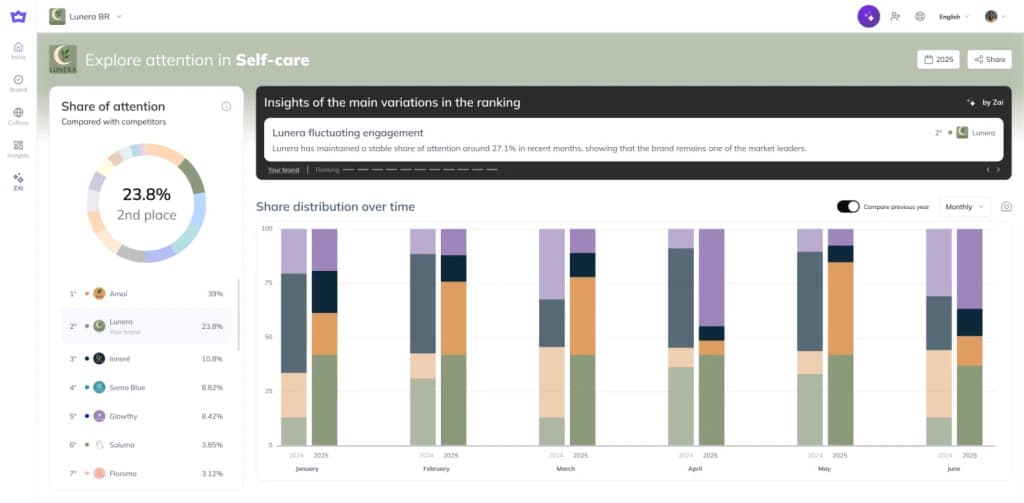Screen dimensions: 1024x503
Task: Click the camera screenshot icon
Action: [1006, 207]
